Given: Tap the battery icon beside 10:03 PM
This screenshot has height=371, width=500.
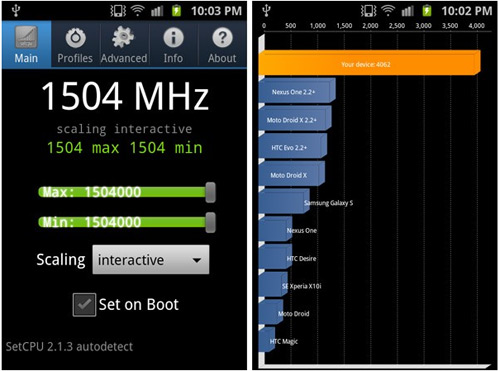Looking at the screenshot, I should (176, 11).
